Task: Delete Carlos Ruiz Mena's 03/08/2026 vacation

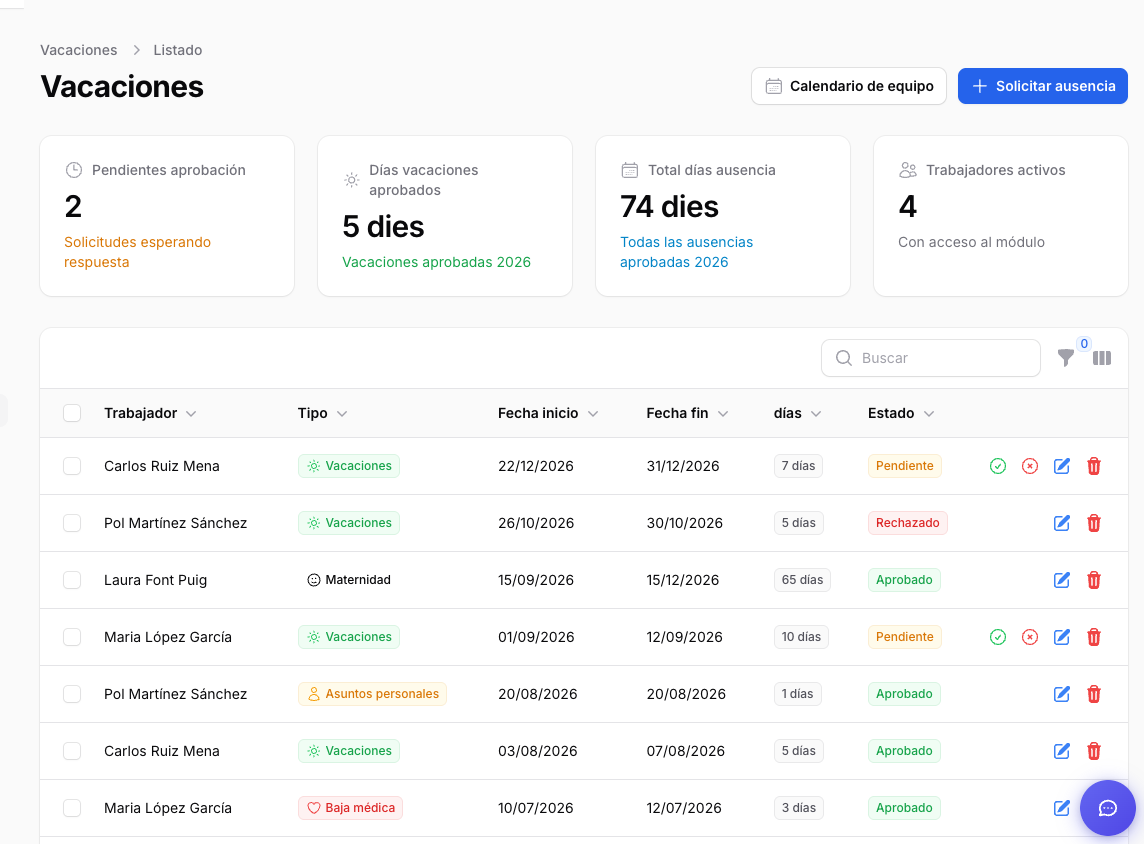Action: coord(1094,751)
